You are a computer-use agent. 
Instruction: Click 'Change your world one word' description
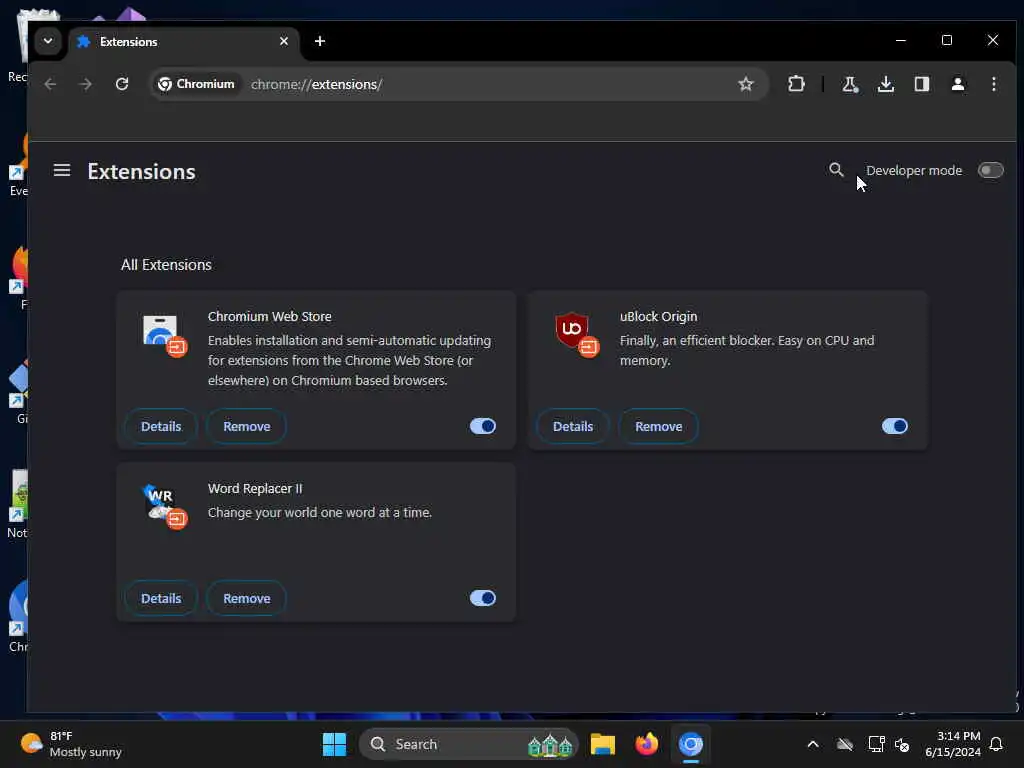coord(320,513)
